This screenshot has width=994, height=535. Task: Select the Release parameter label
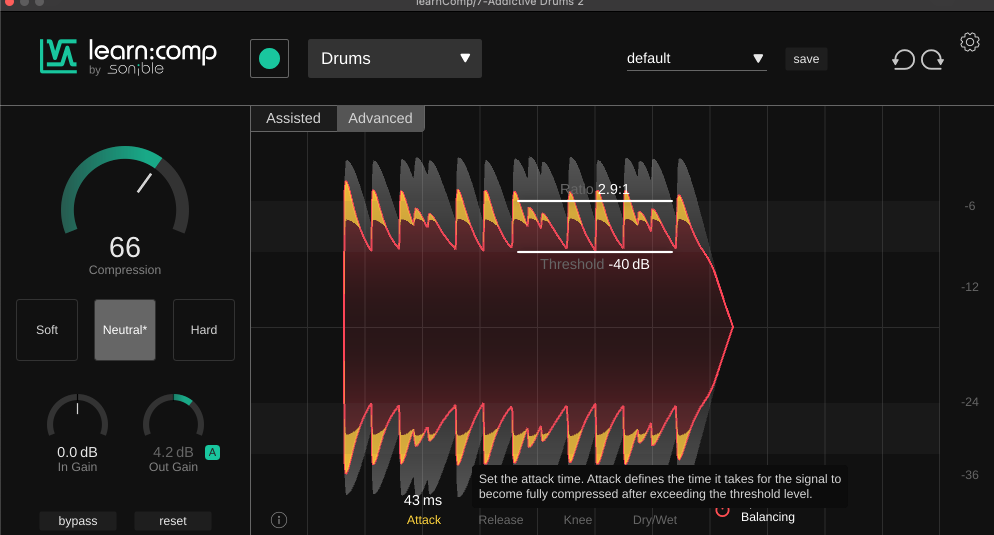point(501,520)
